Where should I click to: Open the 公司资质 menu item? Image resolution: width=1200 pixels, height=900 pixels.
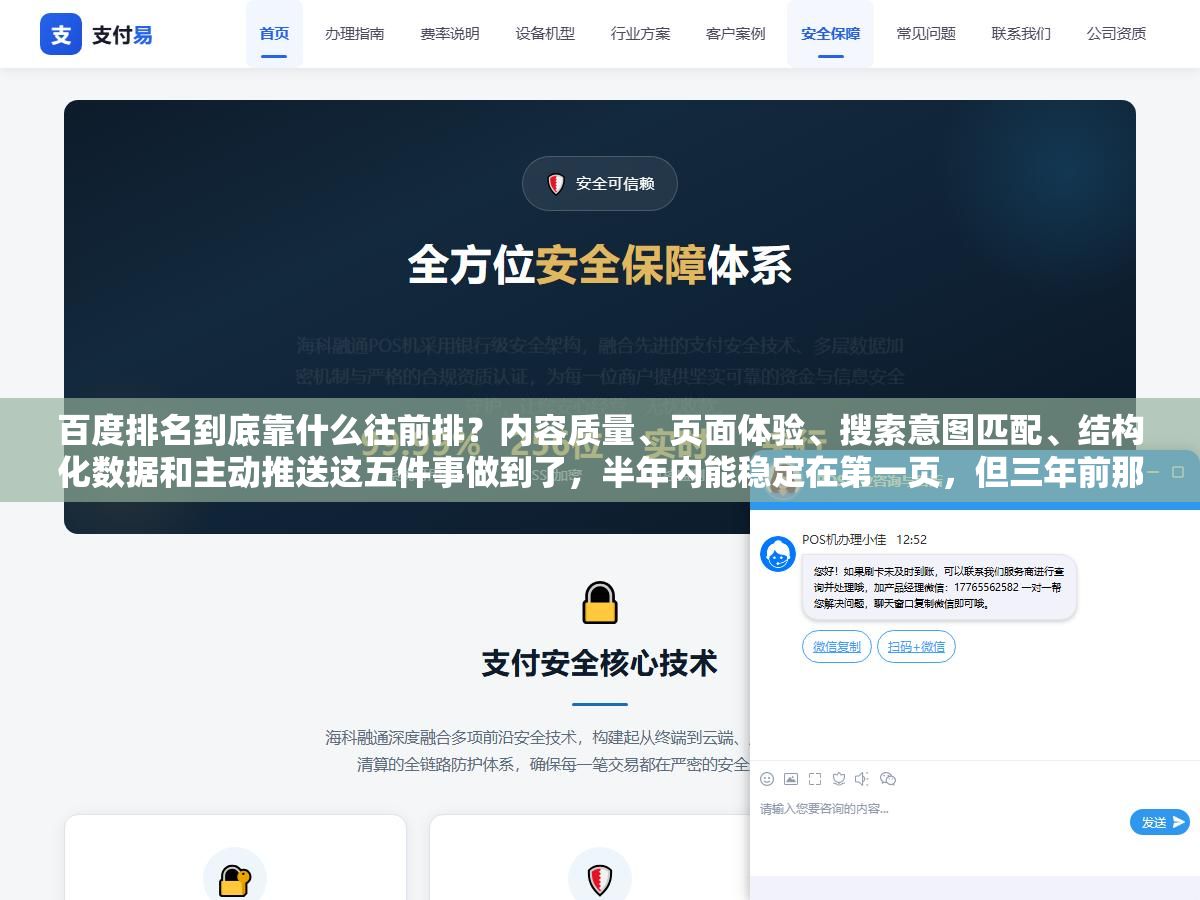[x=1117, y=34]
